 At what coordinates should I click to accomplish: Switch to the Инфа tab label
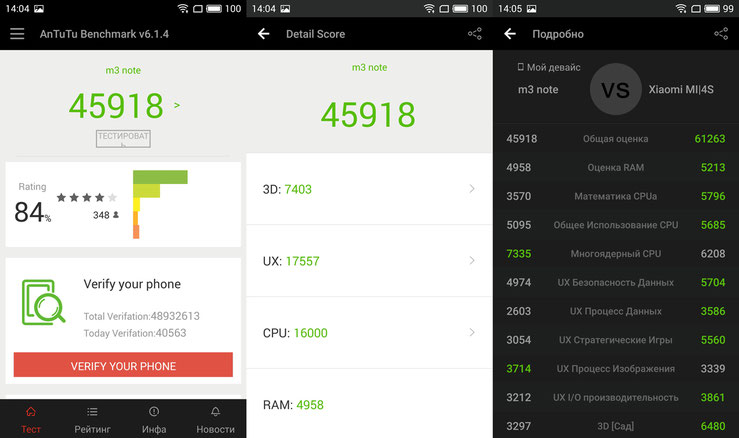(154, 430)
